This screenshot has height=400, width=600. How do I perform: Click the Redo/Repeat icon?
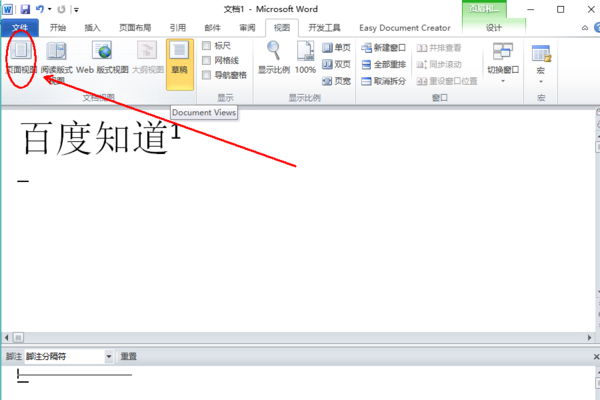tap(61, 9)
